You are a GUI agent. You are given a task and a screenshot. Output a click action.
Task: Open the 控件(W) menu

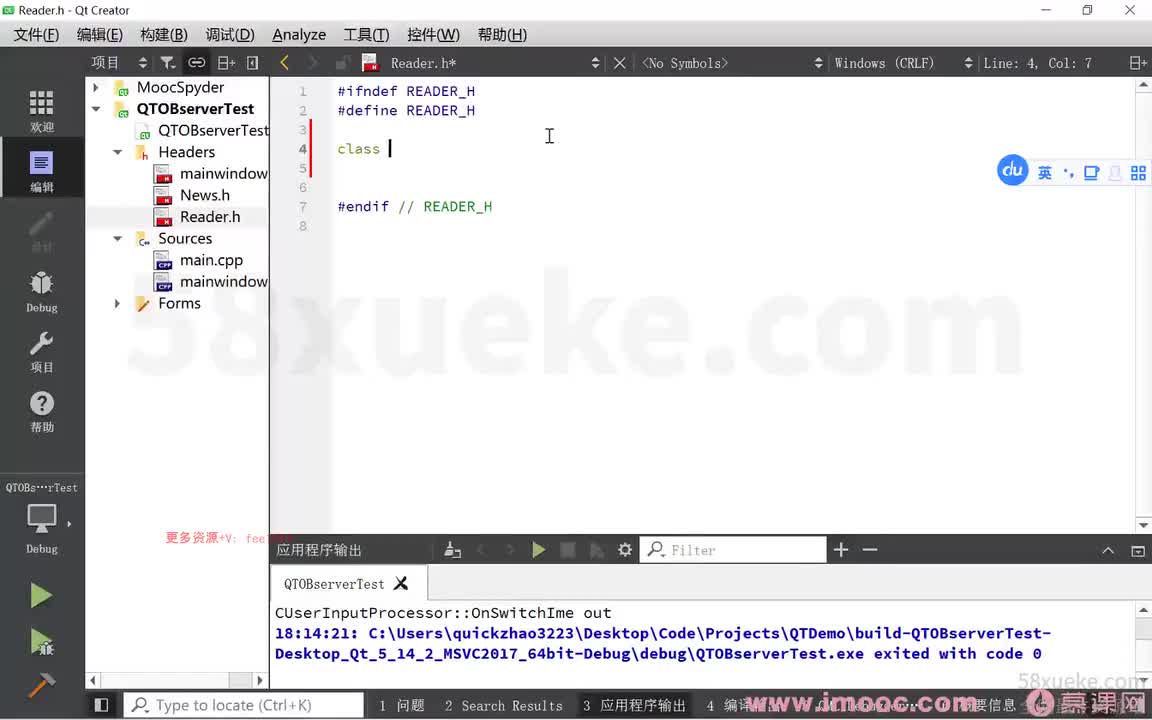pos(433,35)
